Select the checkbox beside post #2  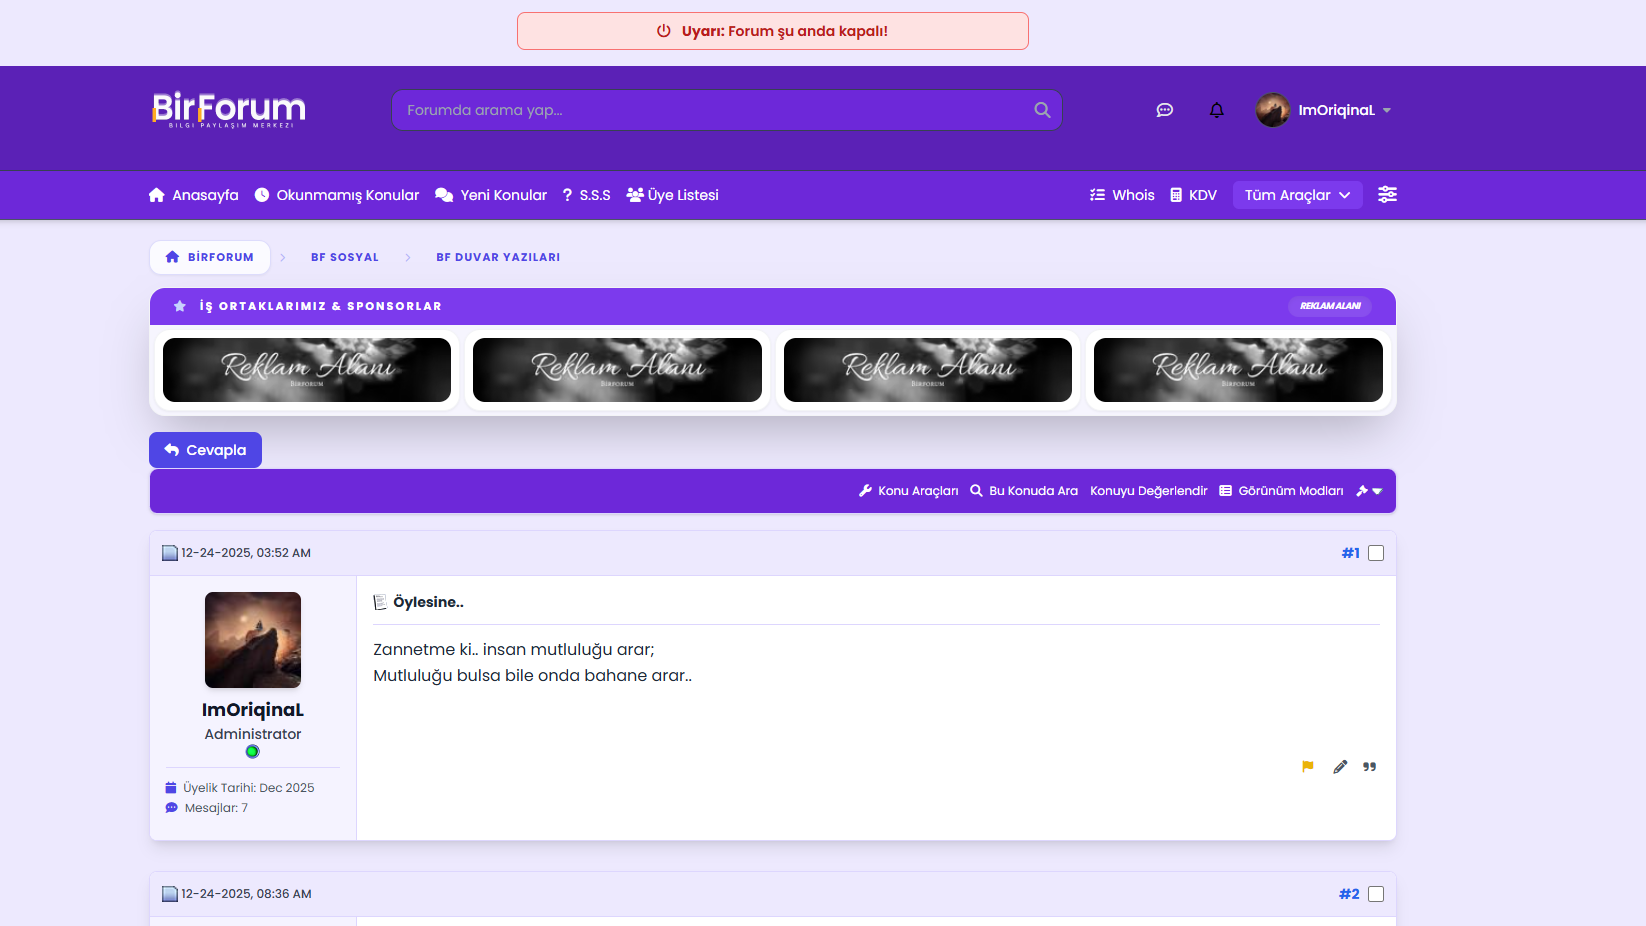tap(1376, 894)
